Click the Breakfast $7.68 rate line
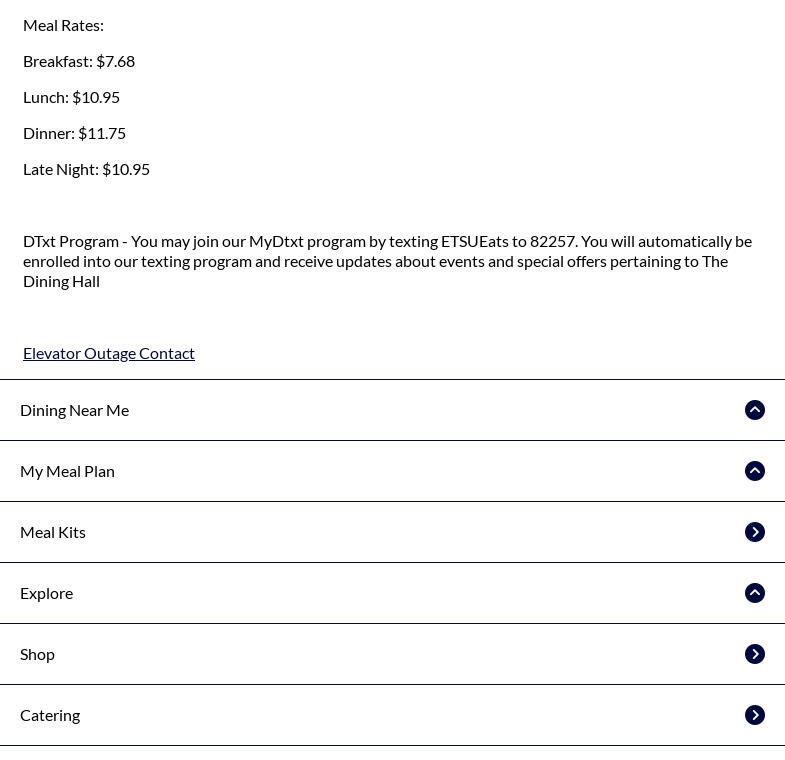 click(79, 61)
